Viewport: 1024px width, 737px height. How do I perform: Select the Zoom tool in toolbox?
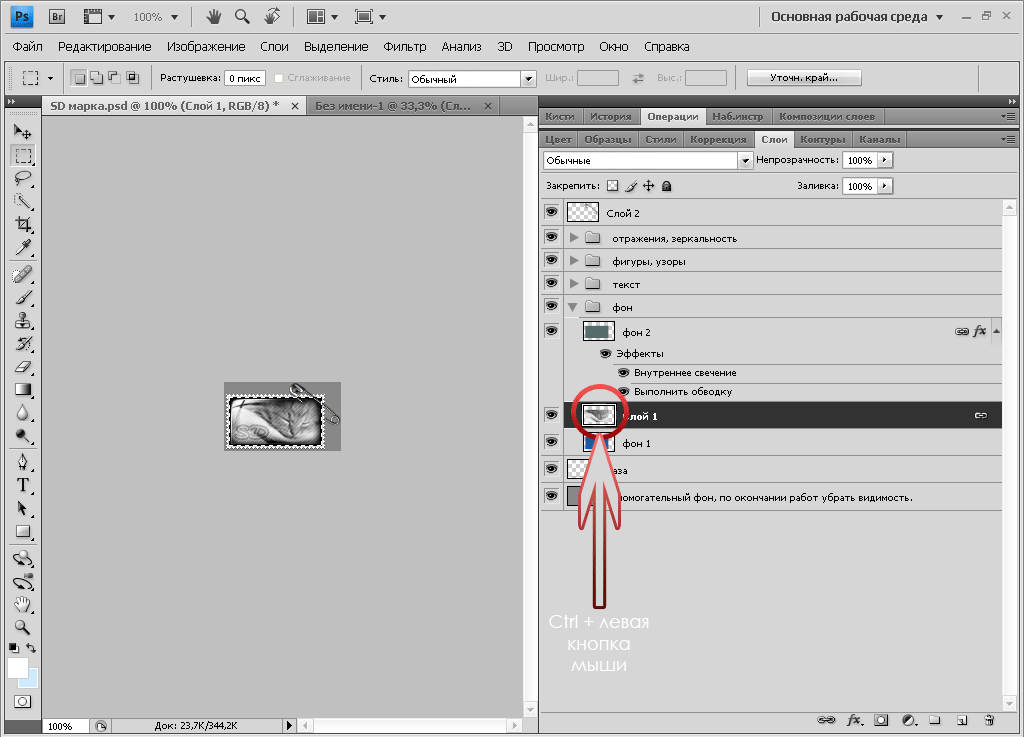point(23,627)
